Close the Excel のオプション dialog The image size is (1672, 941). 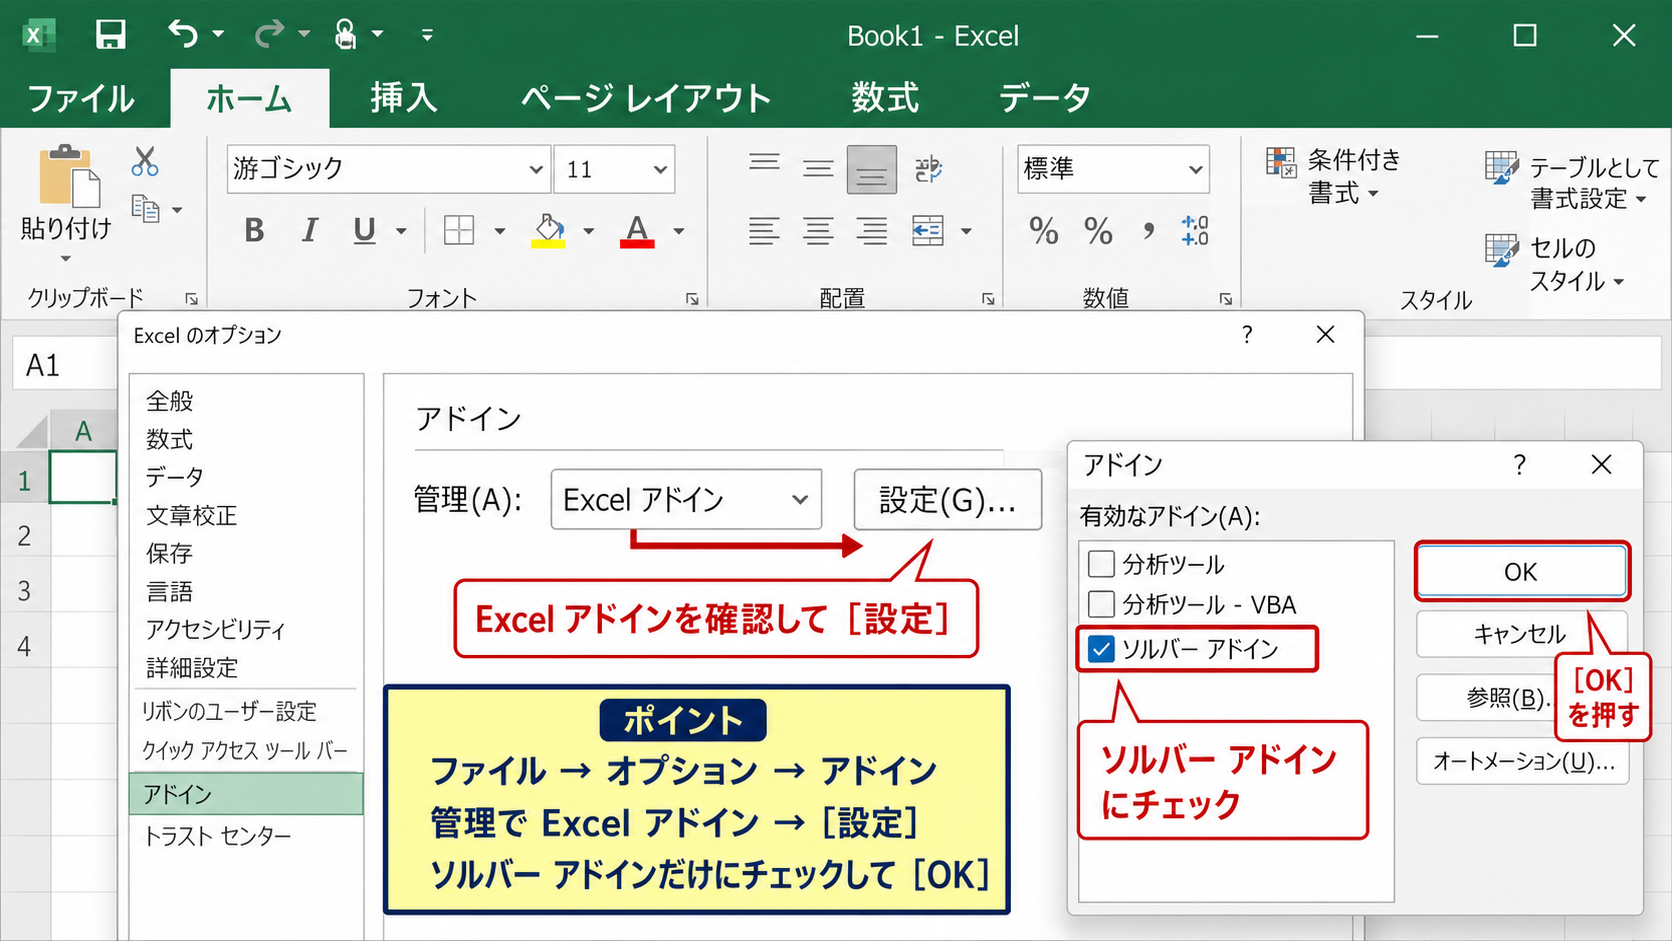[1325, 334]
